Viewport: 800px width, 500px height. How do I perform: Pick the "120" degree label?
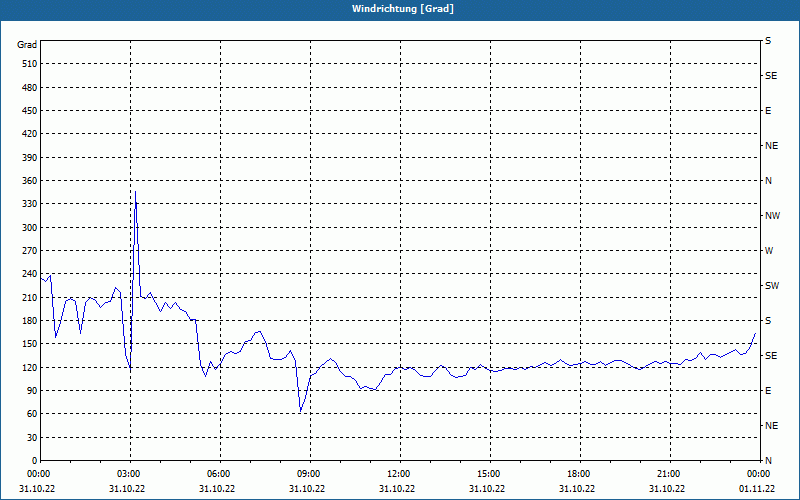pos(30,367)
